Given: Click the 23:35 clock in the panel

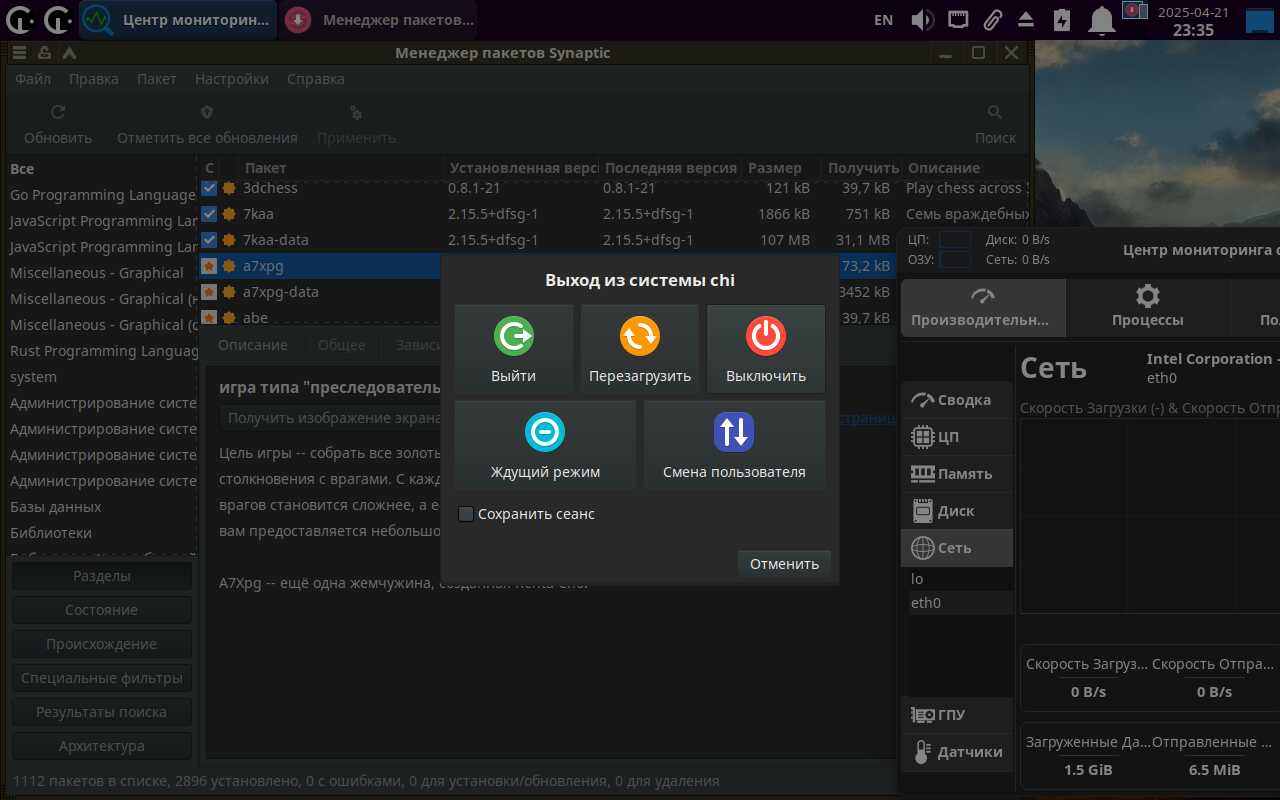Looking at the screenshot, I should (x=1193, y=30).
